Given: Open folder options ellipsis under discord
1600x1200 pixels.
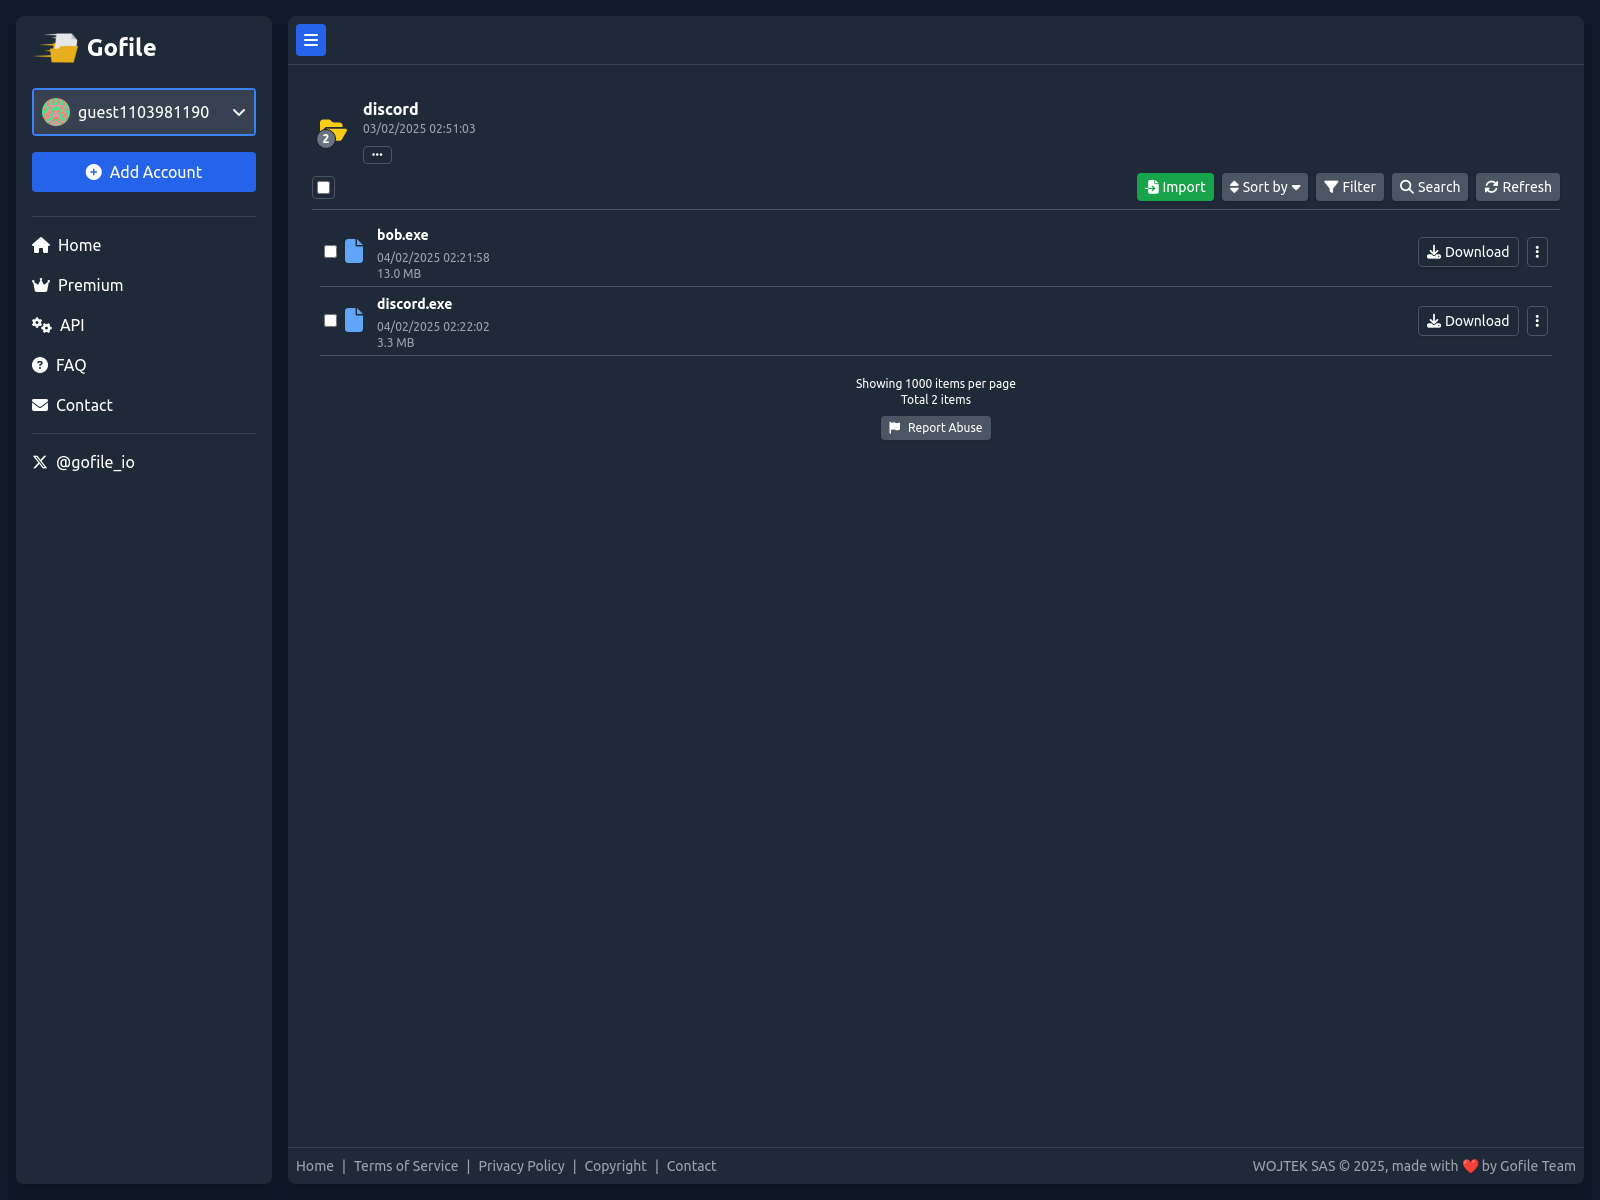Looking at the screenshot, I should [377, 155].
